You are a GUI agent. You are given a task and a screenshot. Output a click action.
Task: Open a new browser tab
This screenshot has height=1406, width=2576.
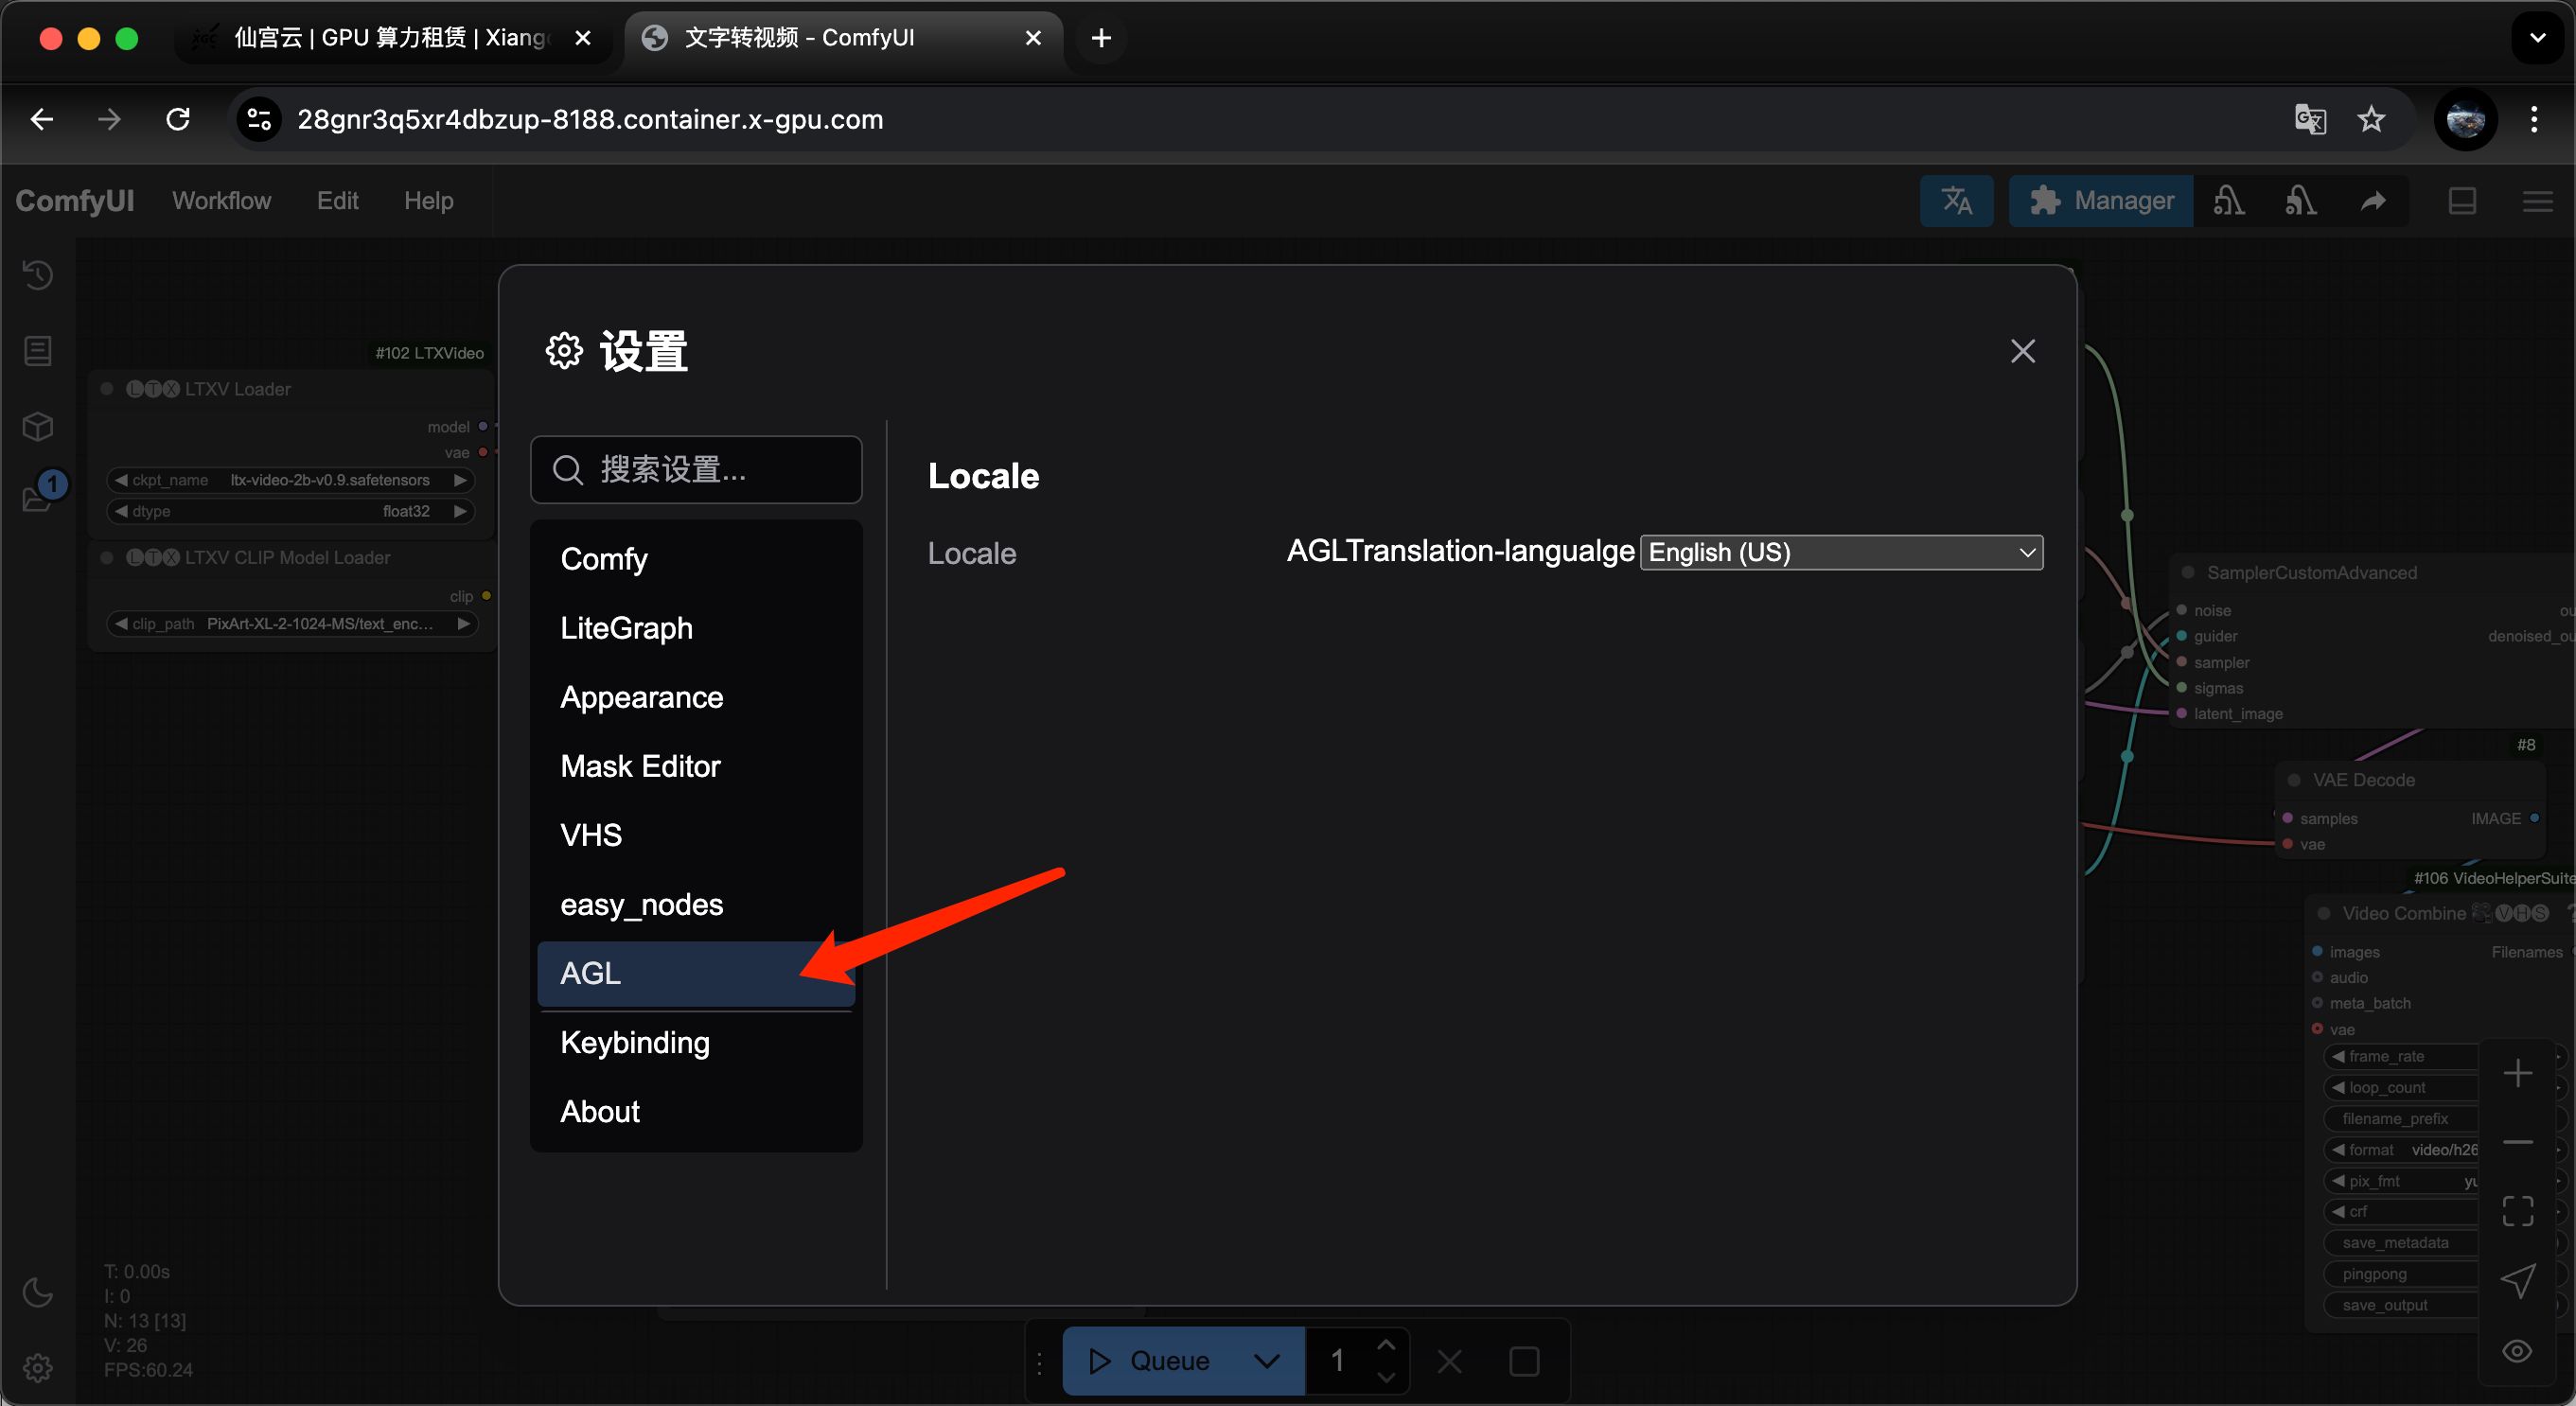1101,38
